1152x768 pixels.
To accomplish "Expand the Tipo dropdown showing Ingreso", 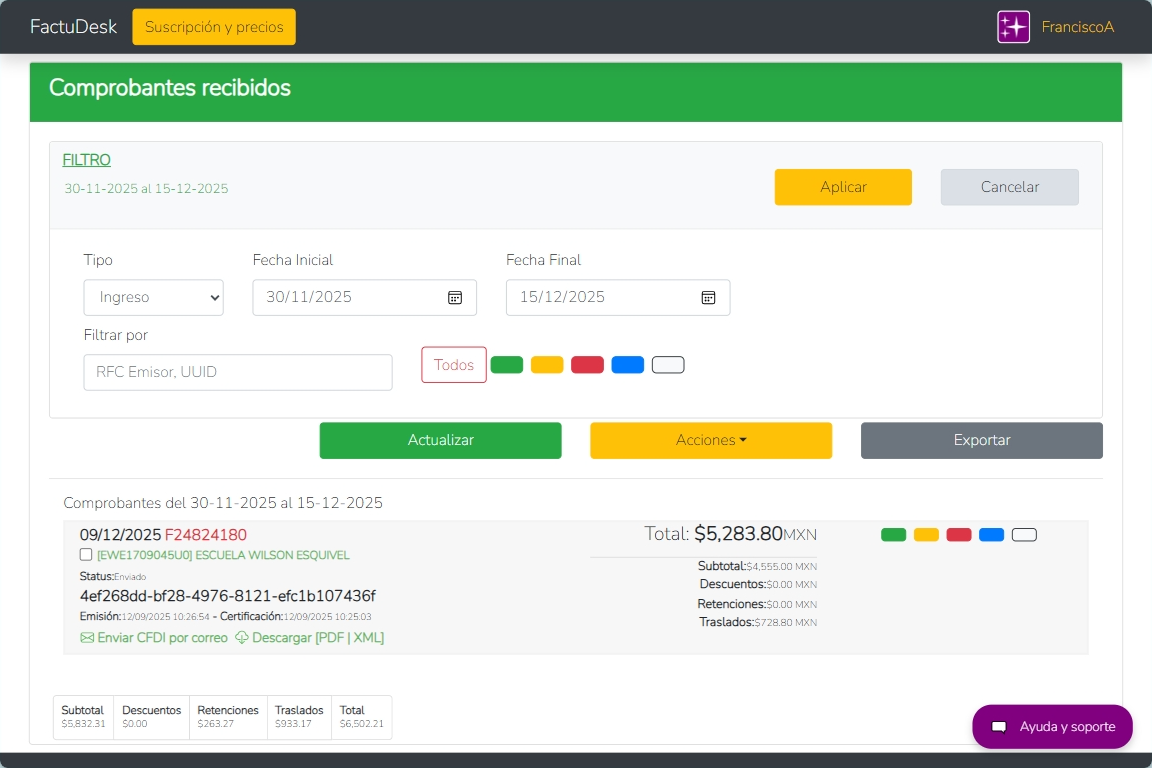I will click(x=154, y=297).
